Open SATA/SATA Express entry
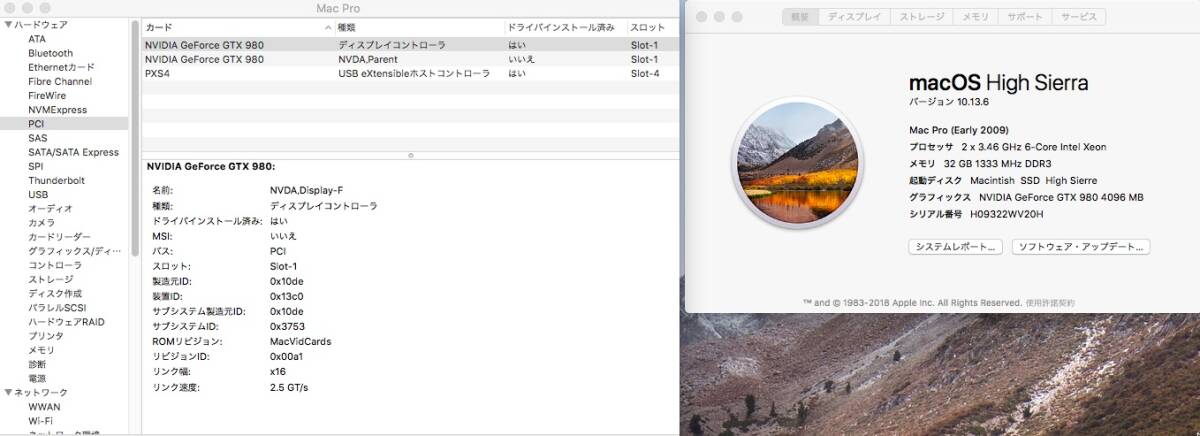 73,152
